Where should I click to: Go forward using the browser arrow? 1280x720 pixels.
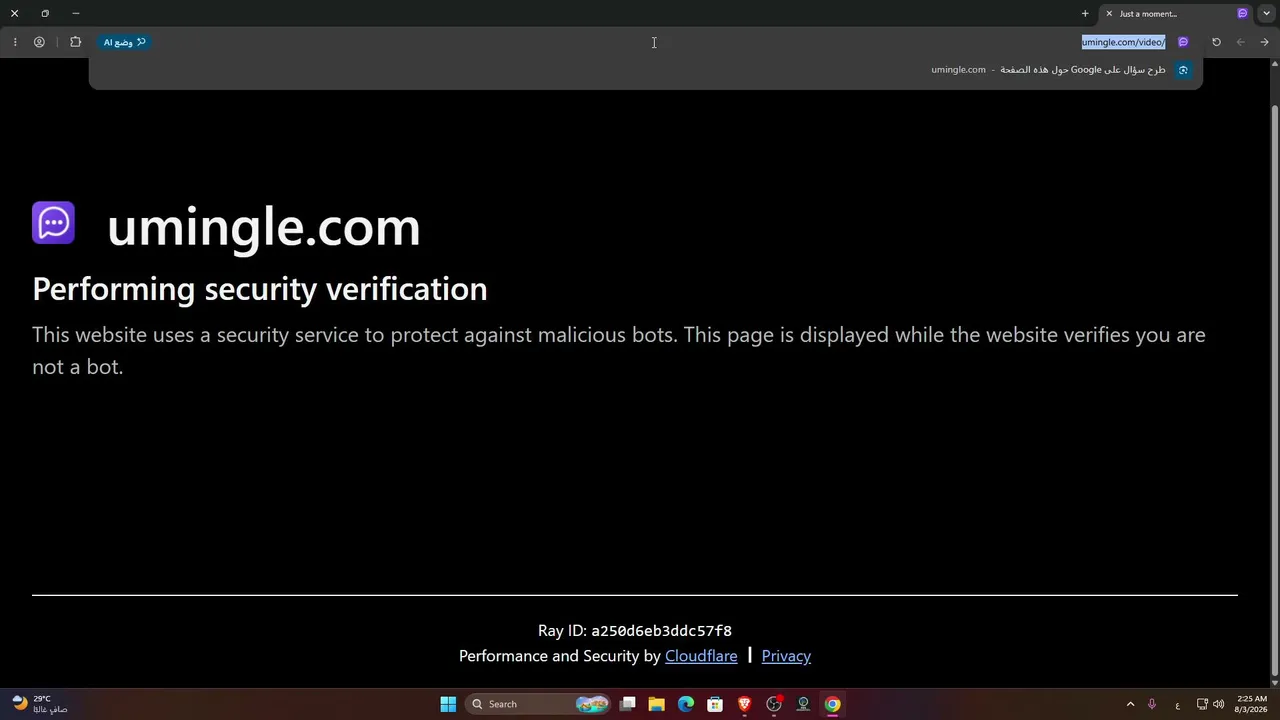click(1241, 42)
